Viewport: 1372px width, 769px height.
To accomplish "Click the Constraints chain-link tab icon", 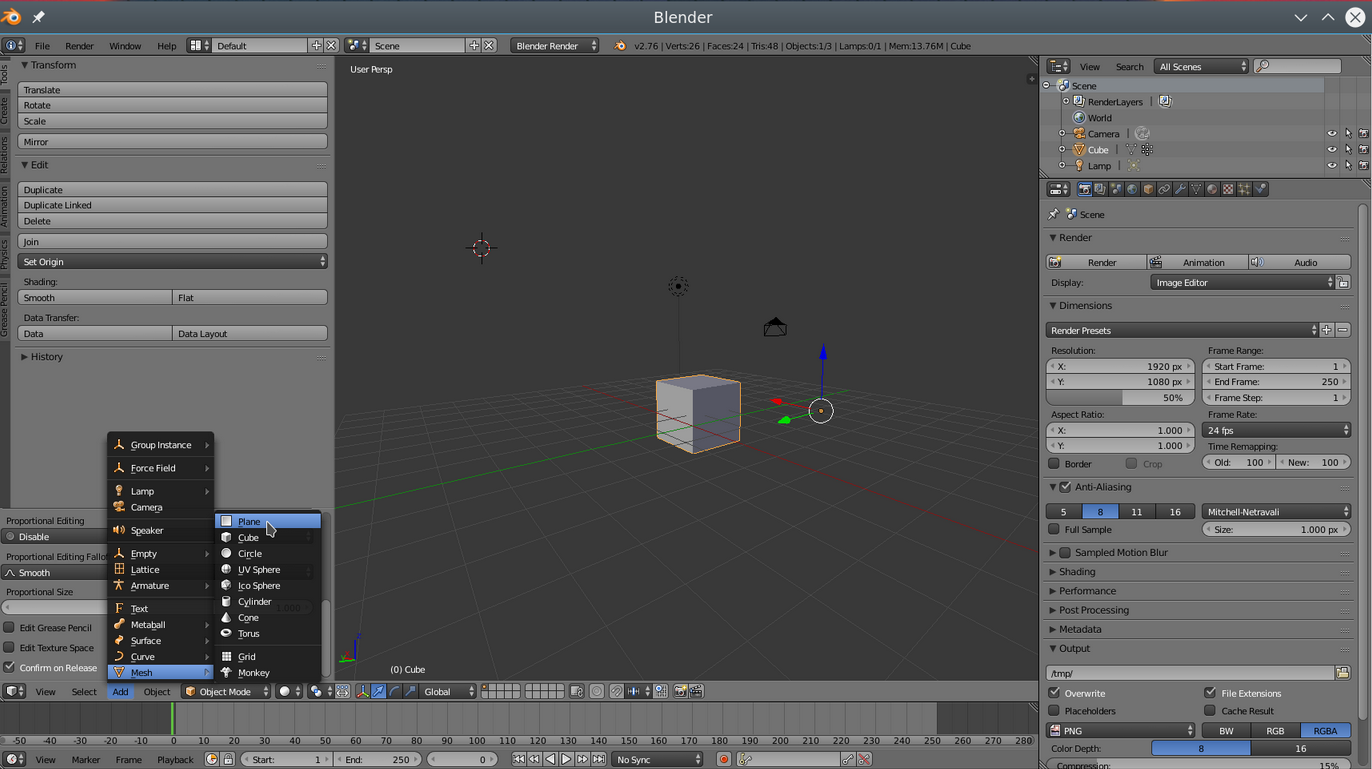I will click(x=1164, y=189).
